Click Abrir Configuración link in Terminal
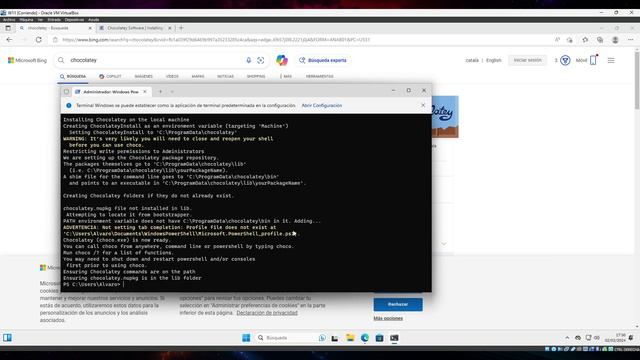Image resolution: width=640 pixels, height=360 pixels. click(x=322, y=105)
